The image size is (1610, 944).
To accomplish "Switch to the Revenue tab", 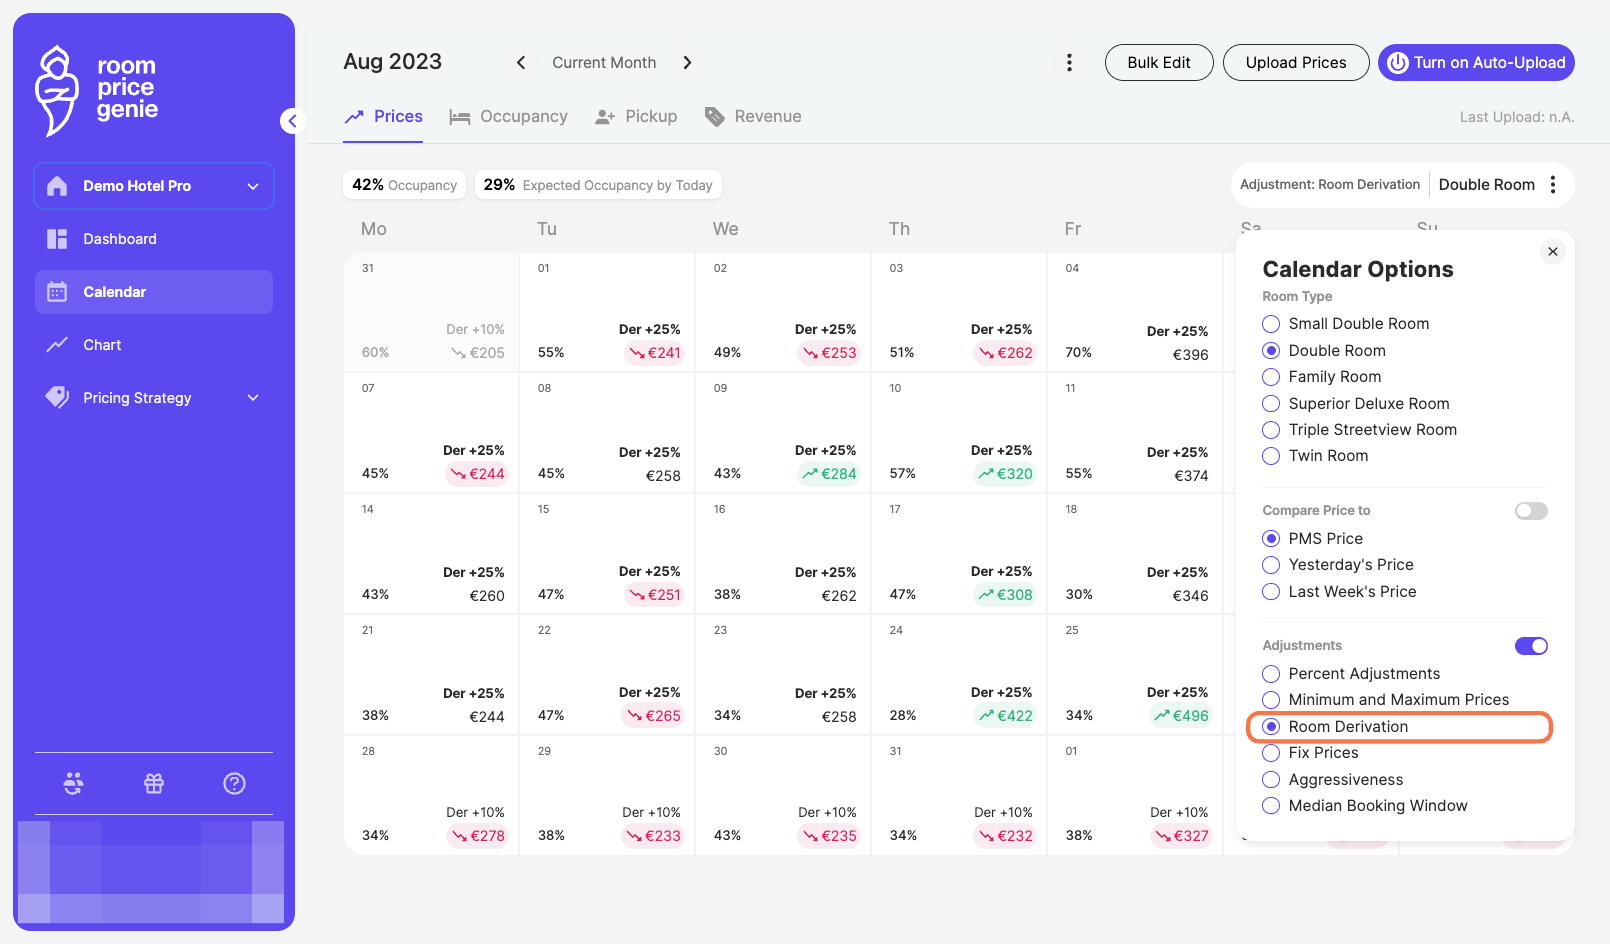I will tap(753, 117).
